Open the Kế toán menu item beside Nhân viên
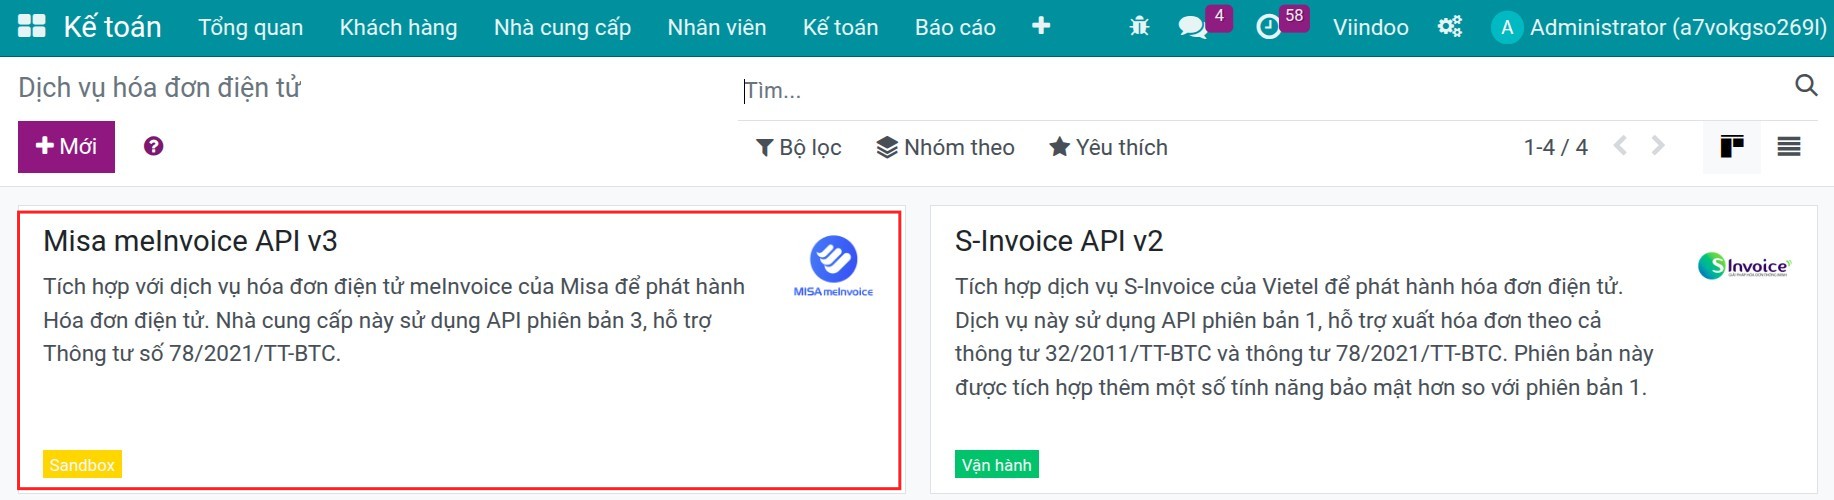 841,28
